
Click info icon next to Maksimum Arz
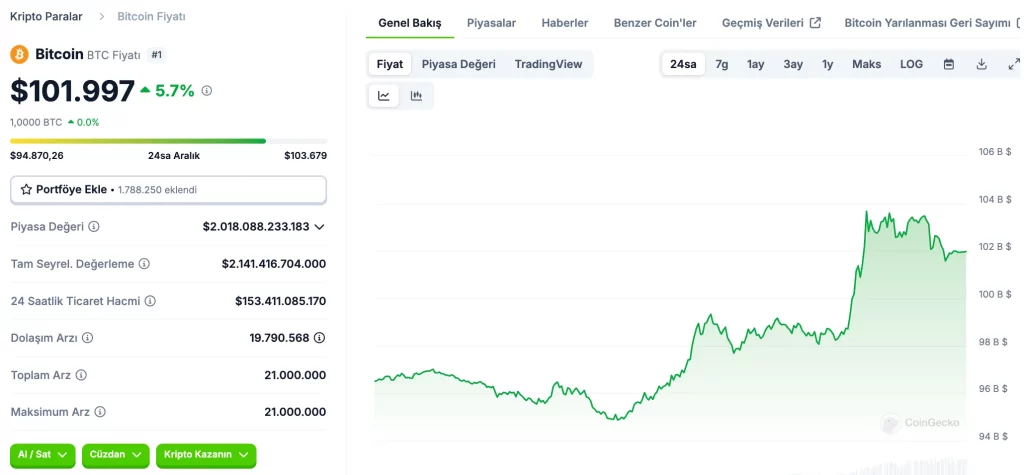[100, 412]
